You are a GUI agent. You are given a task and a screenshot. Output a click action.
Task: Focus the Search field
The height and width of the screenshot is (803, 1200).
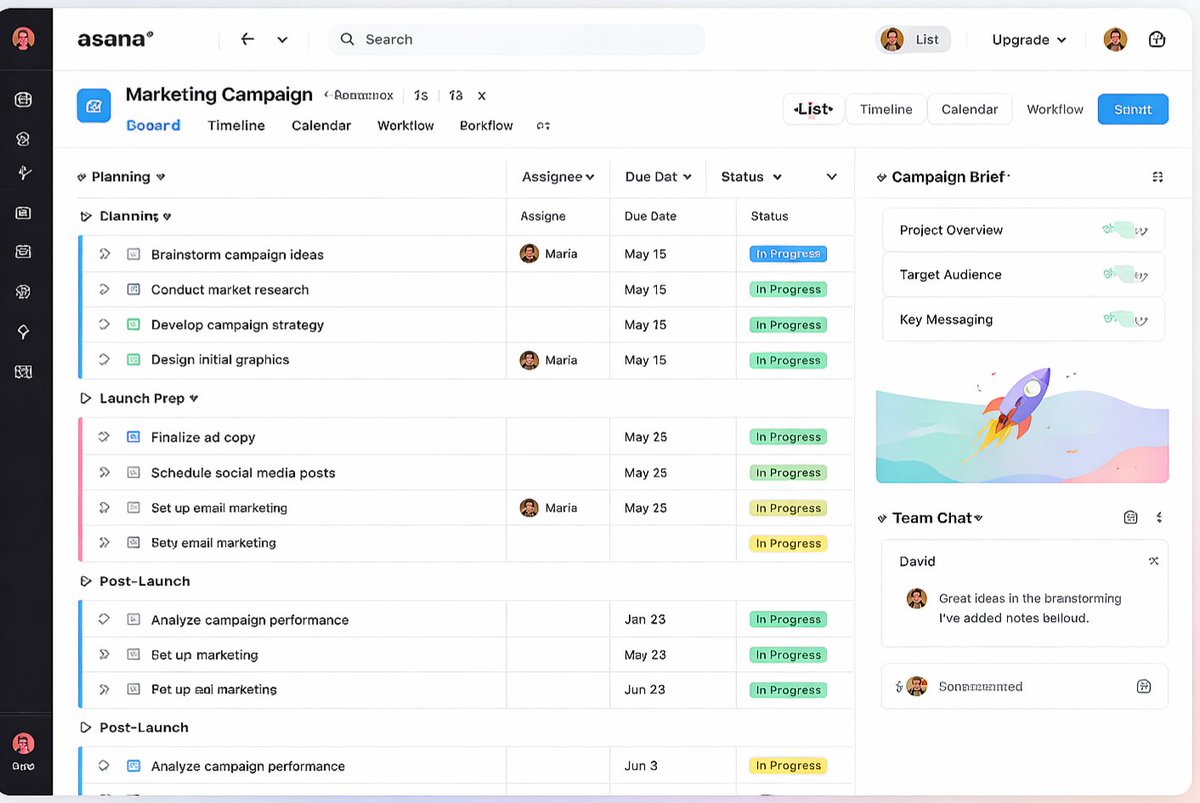518,39
